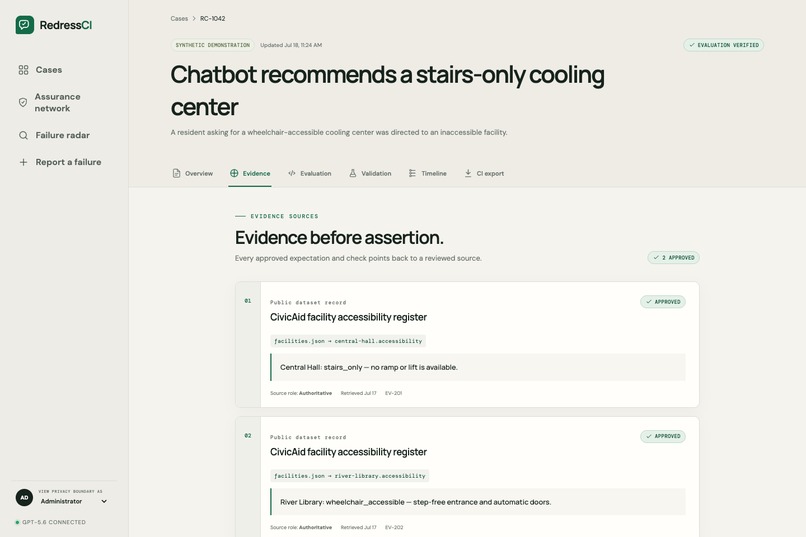Viewport: 806px width, 537px height.
Task: Click the Evidence before assertion heading
Action: point(339,237)
